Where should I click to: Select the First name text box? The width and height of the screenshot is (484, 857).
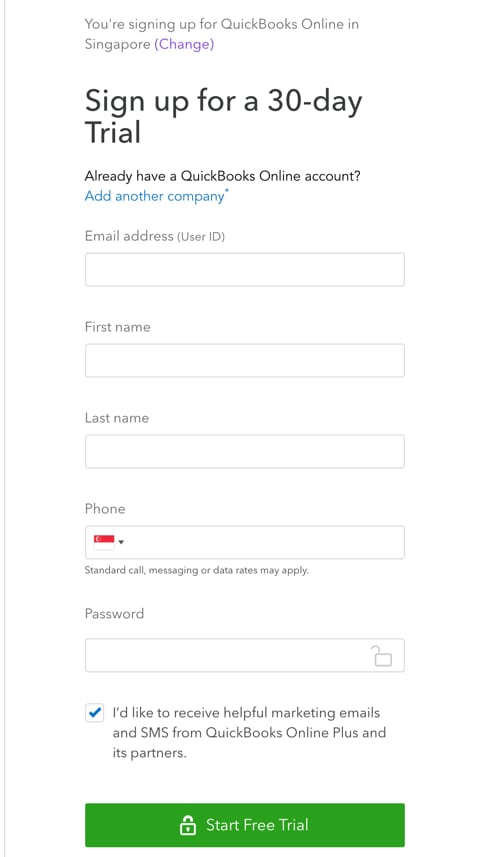click(245, 360)
